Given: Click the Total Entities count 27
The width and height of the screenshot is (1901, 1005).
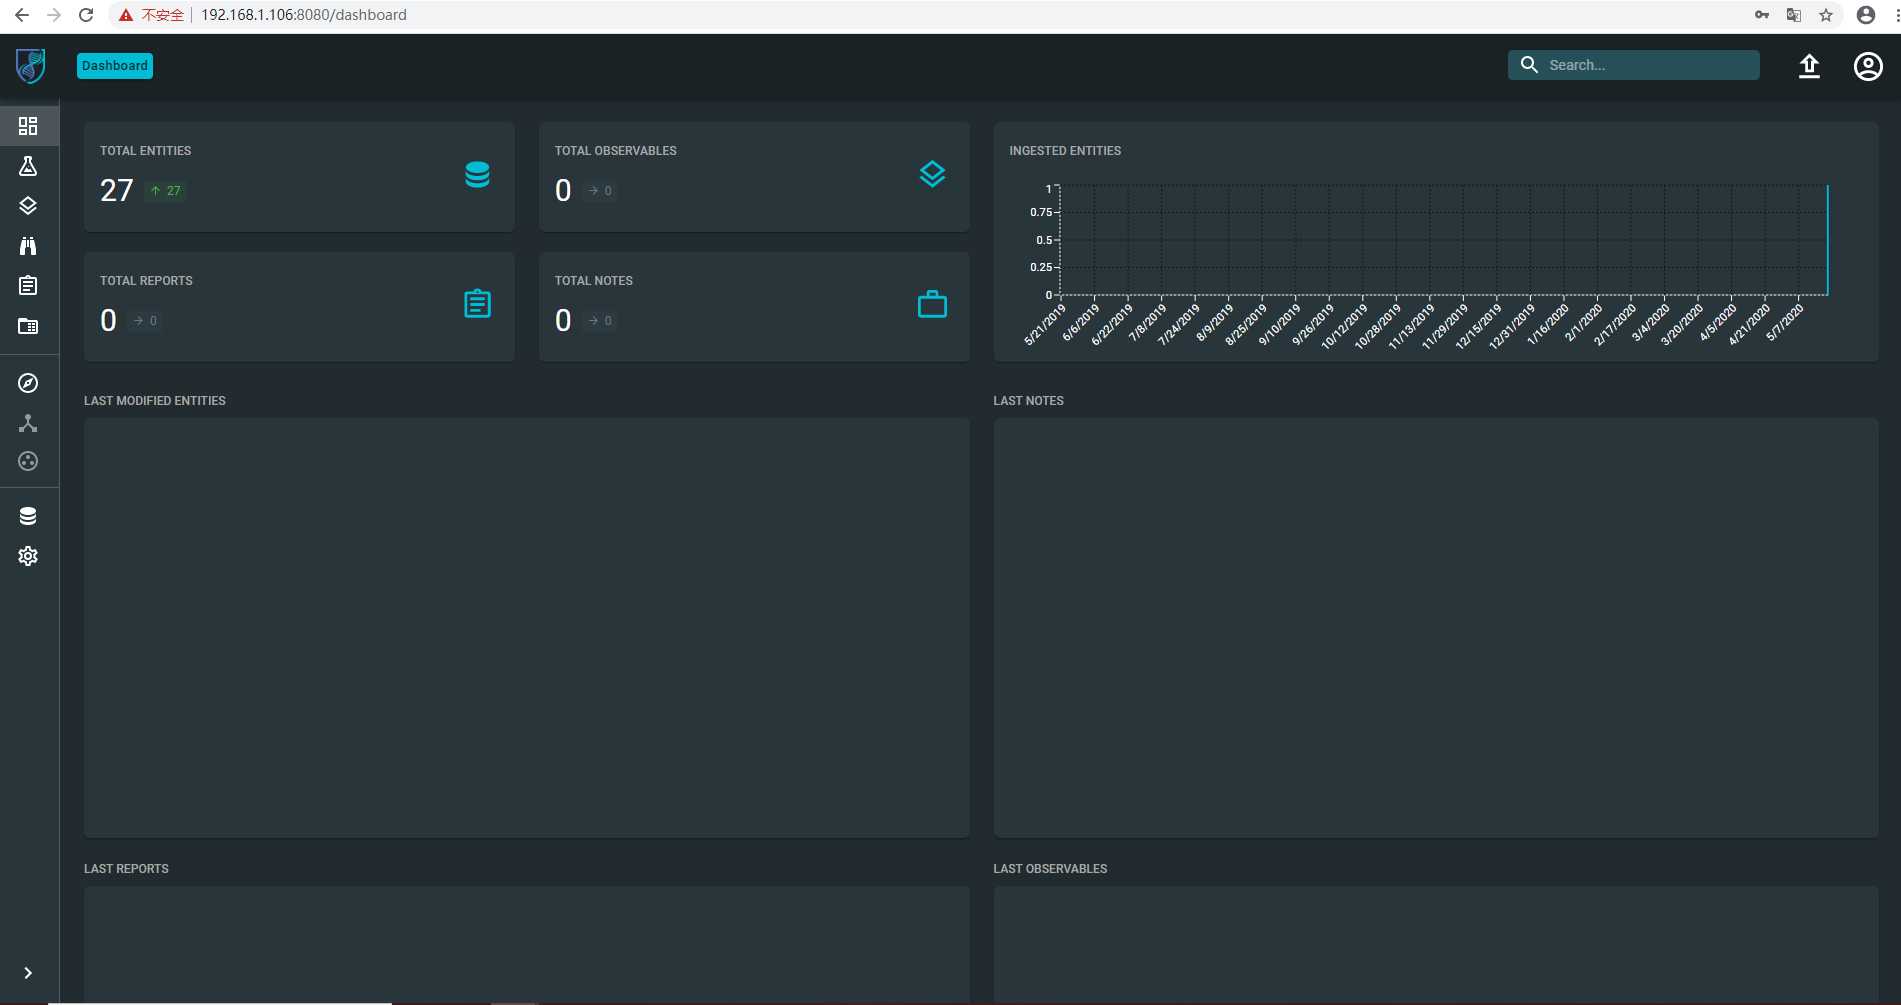Looking at the screenshot, I should [117, 190].
